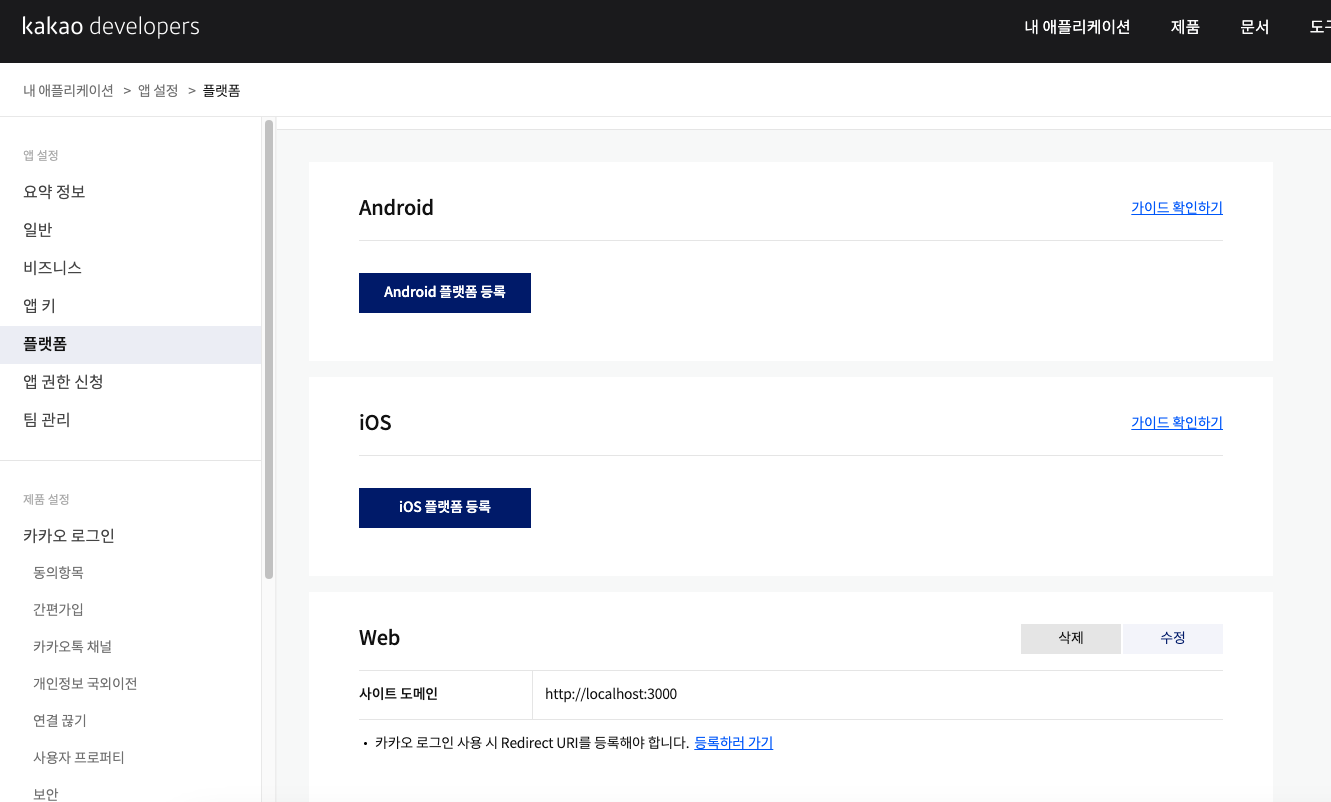Viewport: 1331px width, 802px height.
Task: Click the sidebar vertical scrollbar
Action: coord(269,349)
